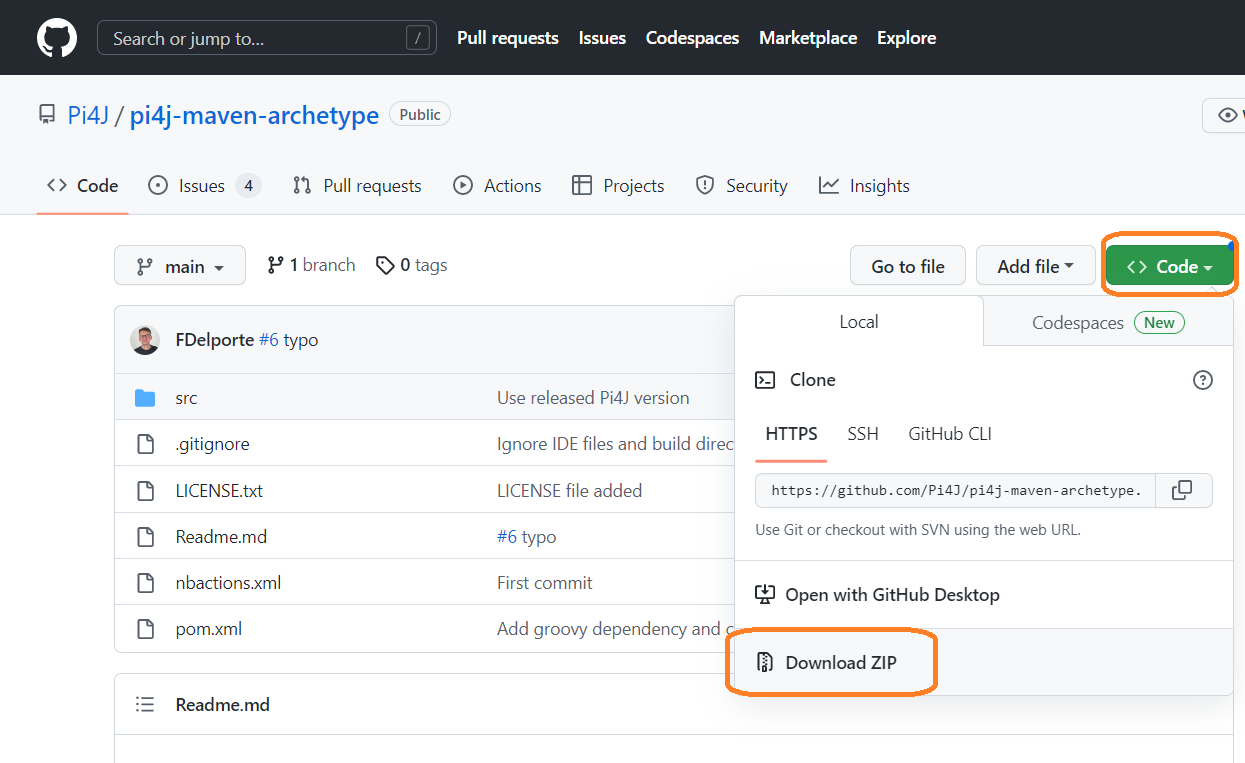The image size is (1245, 763).
Task: Open the nbactions.xml file link
Action: click(x=228, y=583)
